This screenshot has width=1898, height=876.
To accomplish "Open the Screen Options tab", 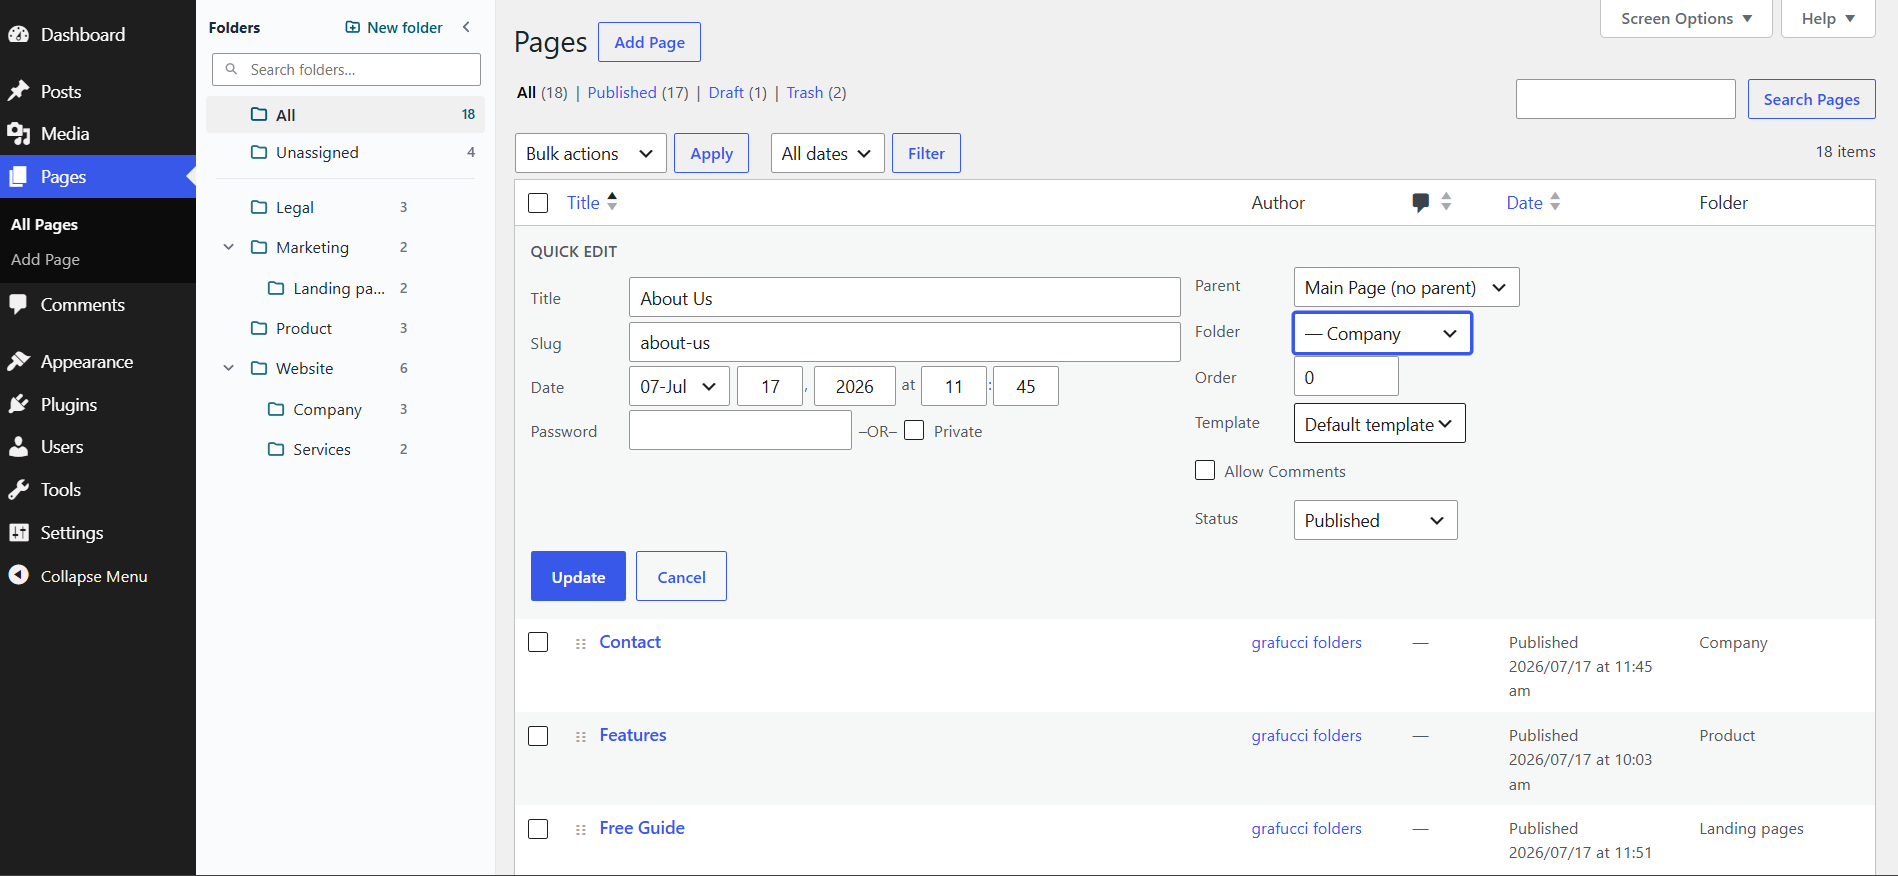I will 1686,18.
